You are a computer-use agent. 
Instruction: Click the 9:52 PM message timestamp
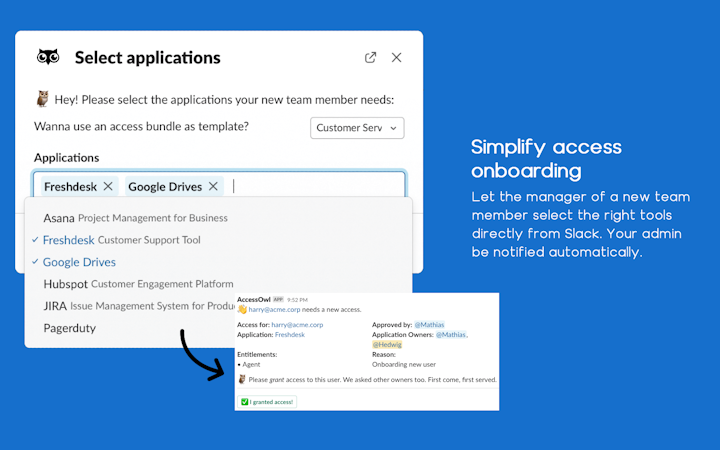point(297,300)
